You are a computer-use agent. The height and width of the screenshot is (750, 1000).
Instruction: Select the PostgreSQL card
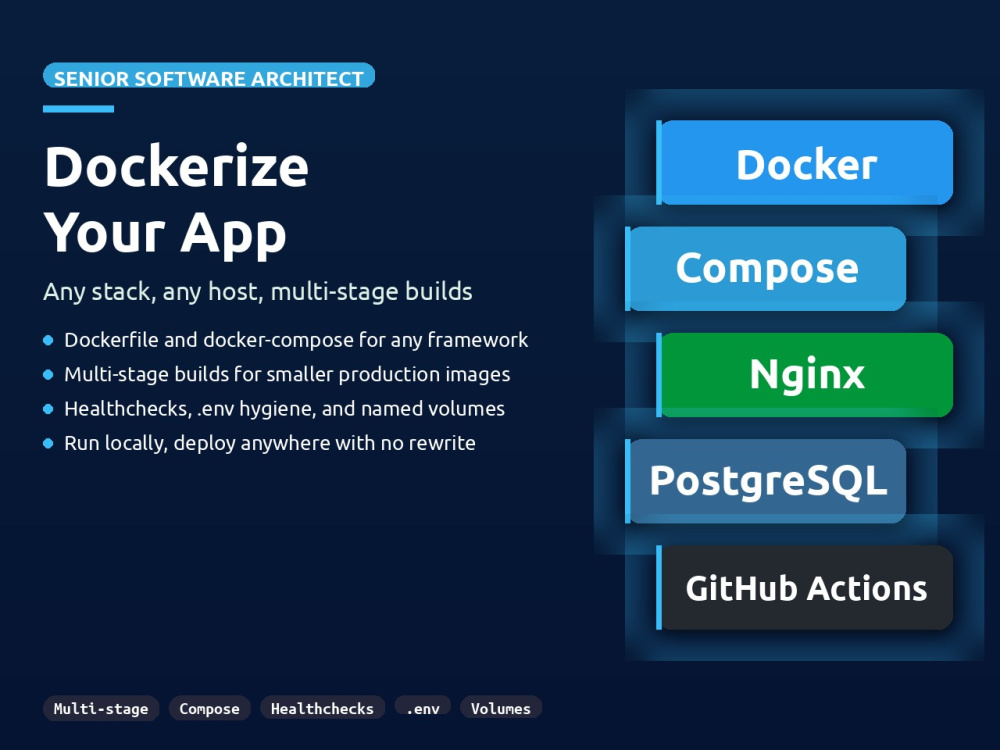pos(765,481)
